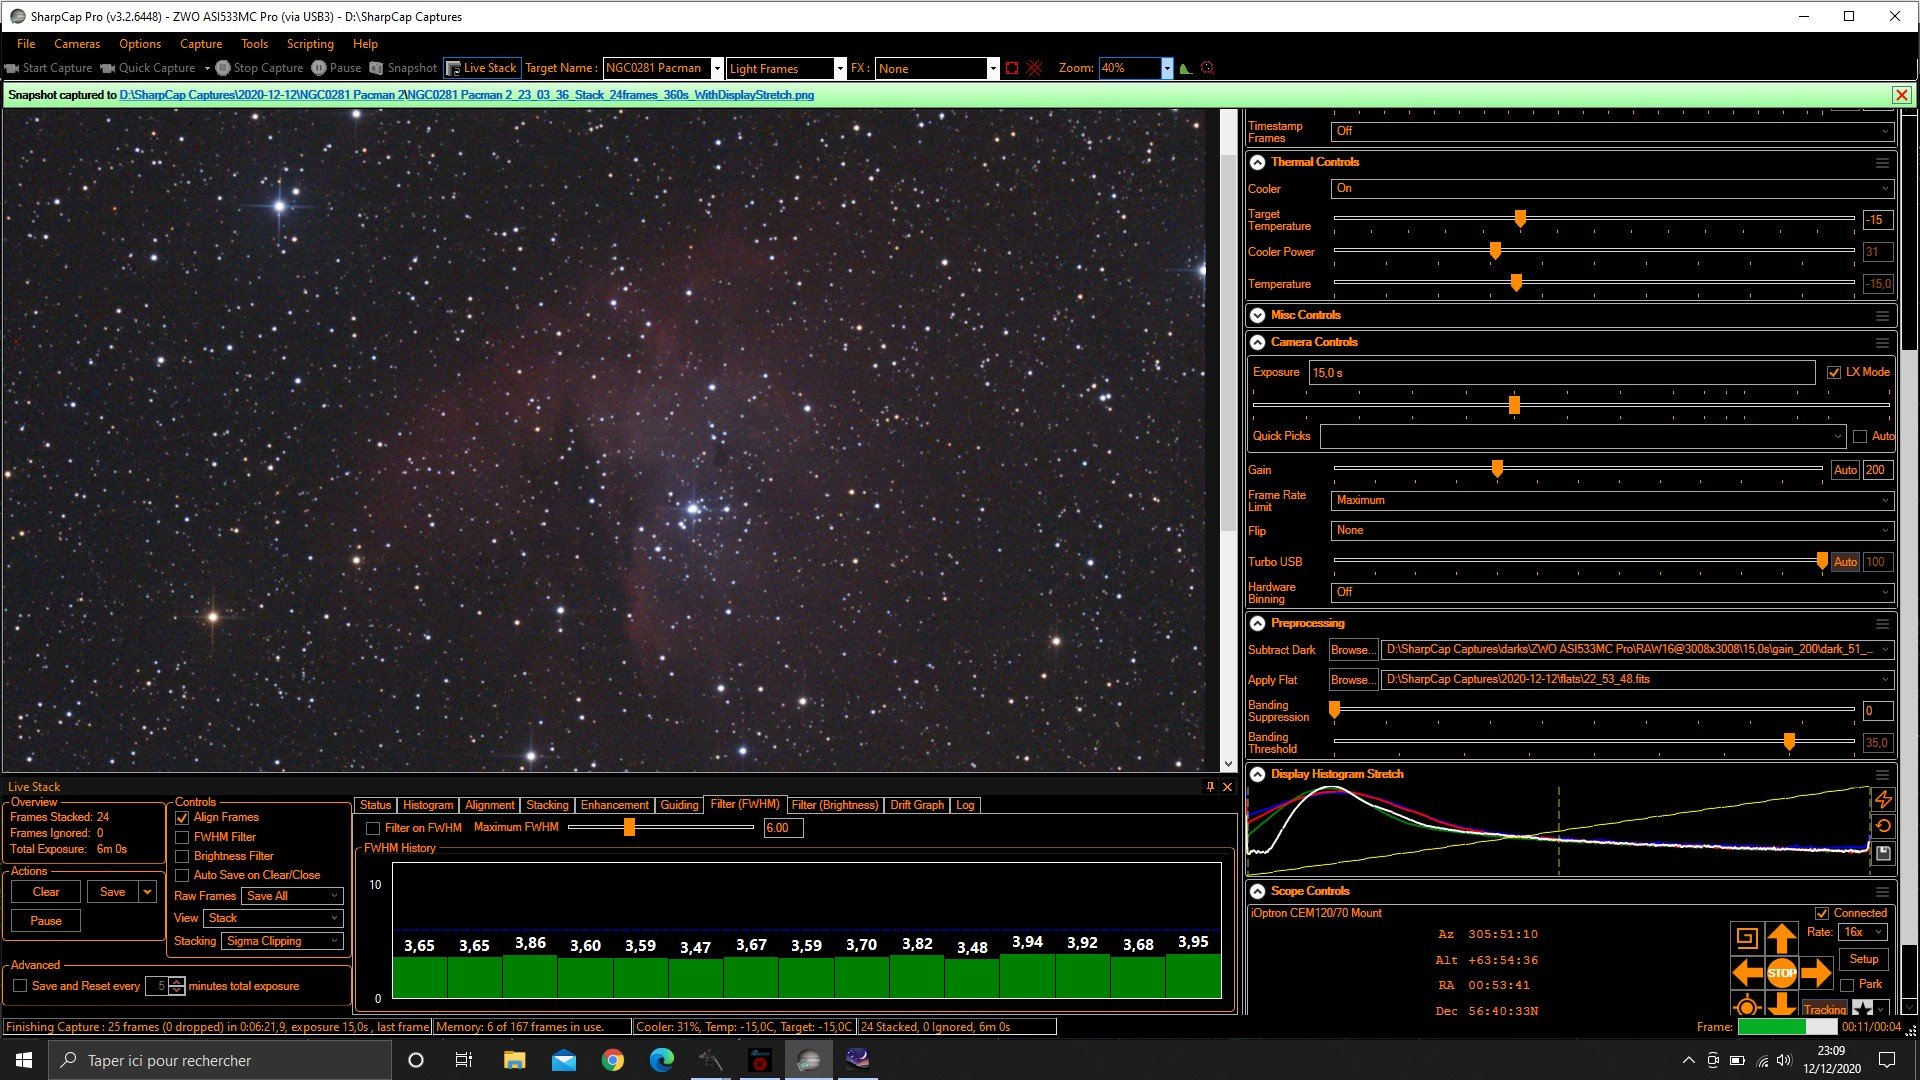Open the Cameras menu
The height and width of the screenshot is (1080, 1920).
(77, 44)
